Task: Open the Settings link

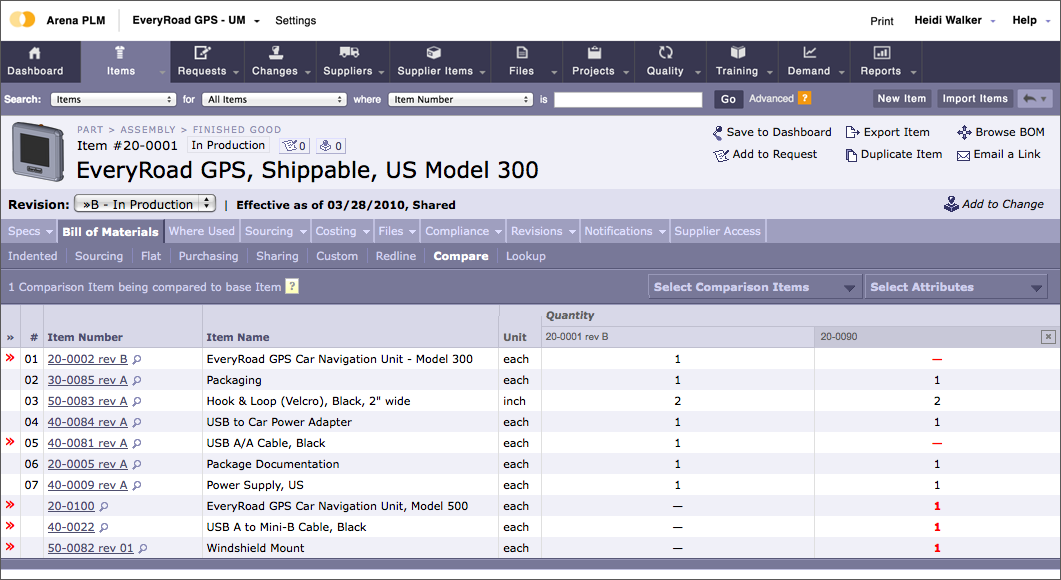Action: click(x=296, y=20)
